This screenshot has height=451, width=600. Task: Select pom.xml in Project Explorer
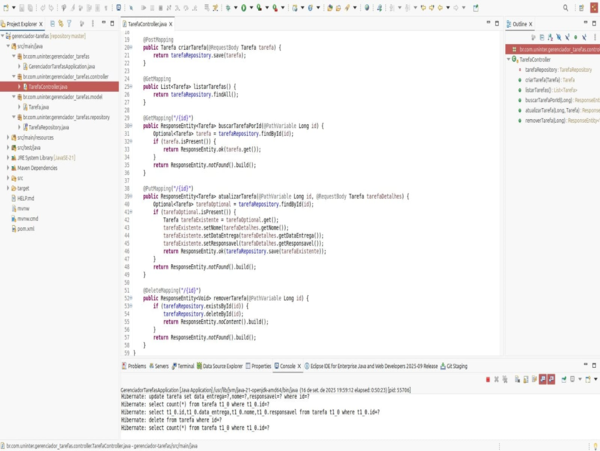25,228
